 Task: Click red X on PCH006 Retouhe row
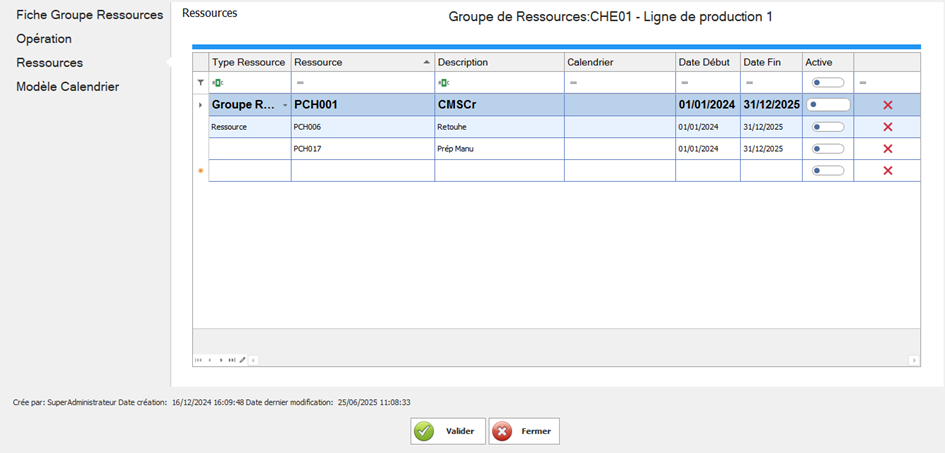[887, 127]
